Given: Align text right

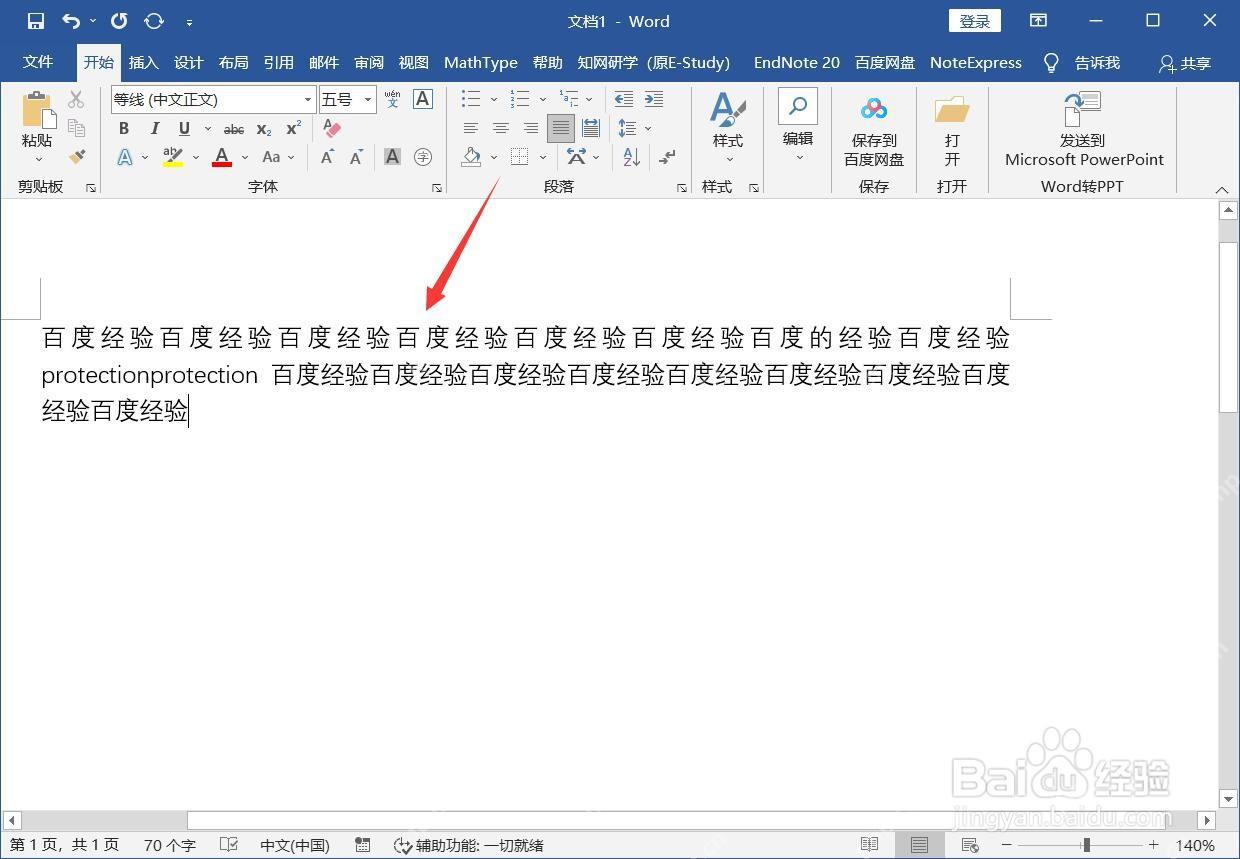Looking at the screenshot, I should click(x=530, y=128).
